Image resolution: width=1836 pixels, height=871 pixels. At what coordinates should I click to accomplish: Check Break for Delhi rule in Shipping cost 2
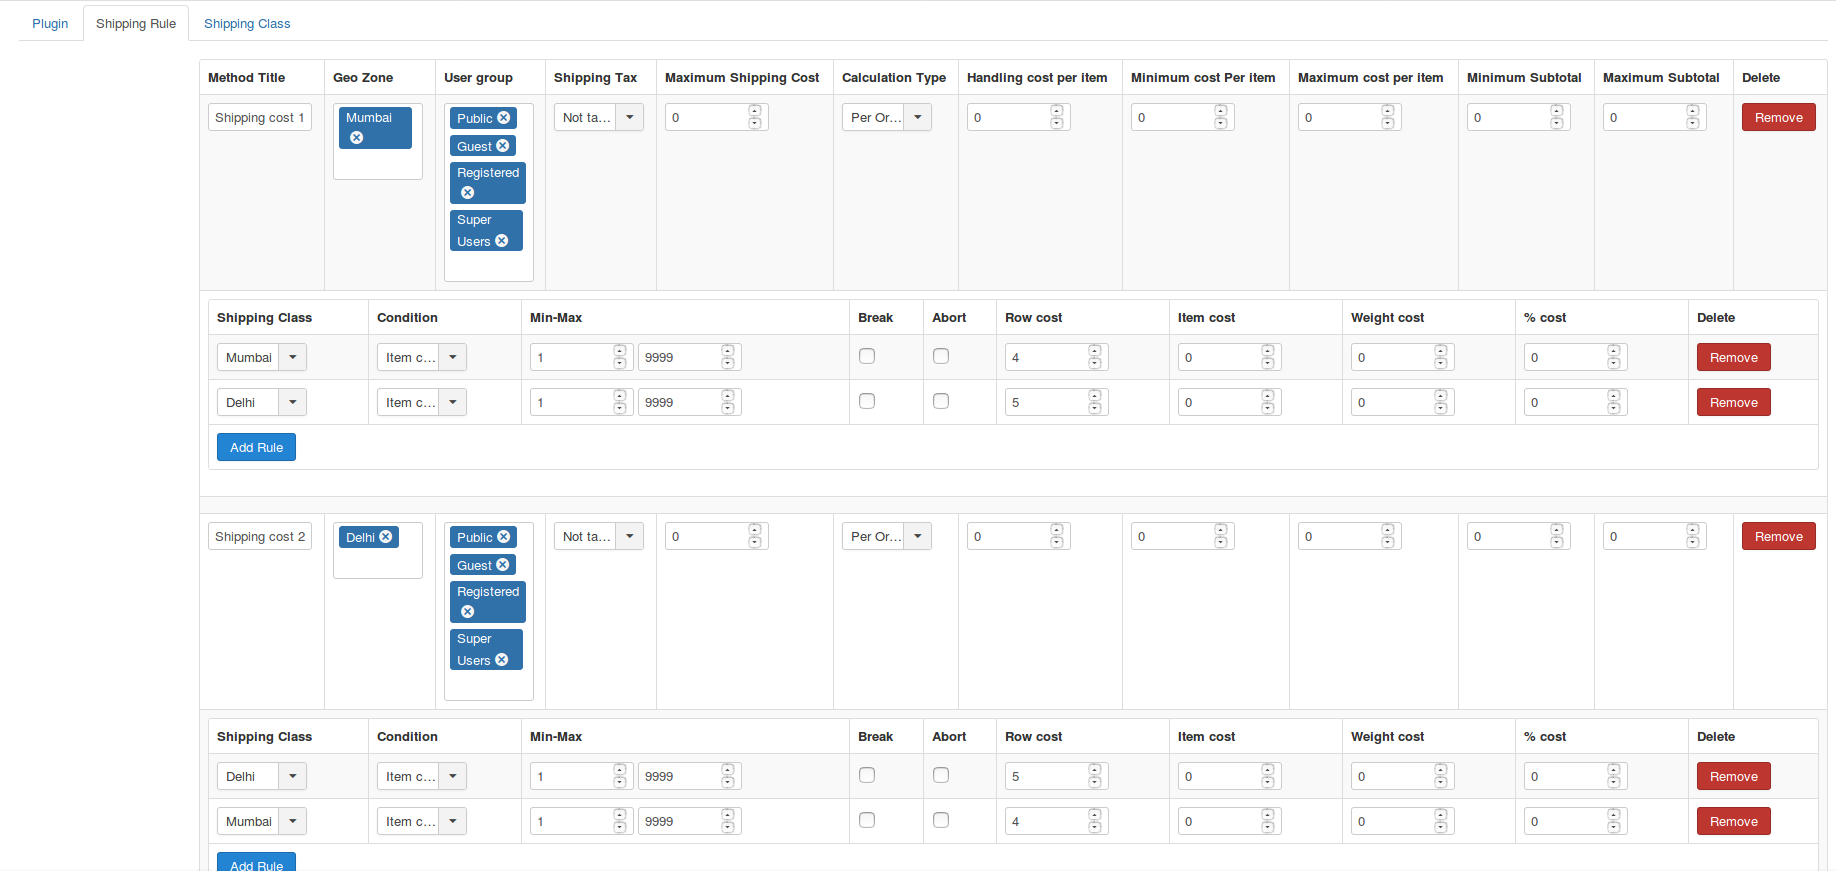(867, 775)
